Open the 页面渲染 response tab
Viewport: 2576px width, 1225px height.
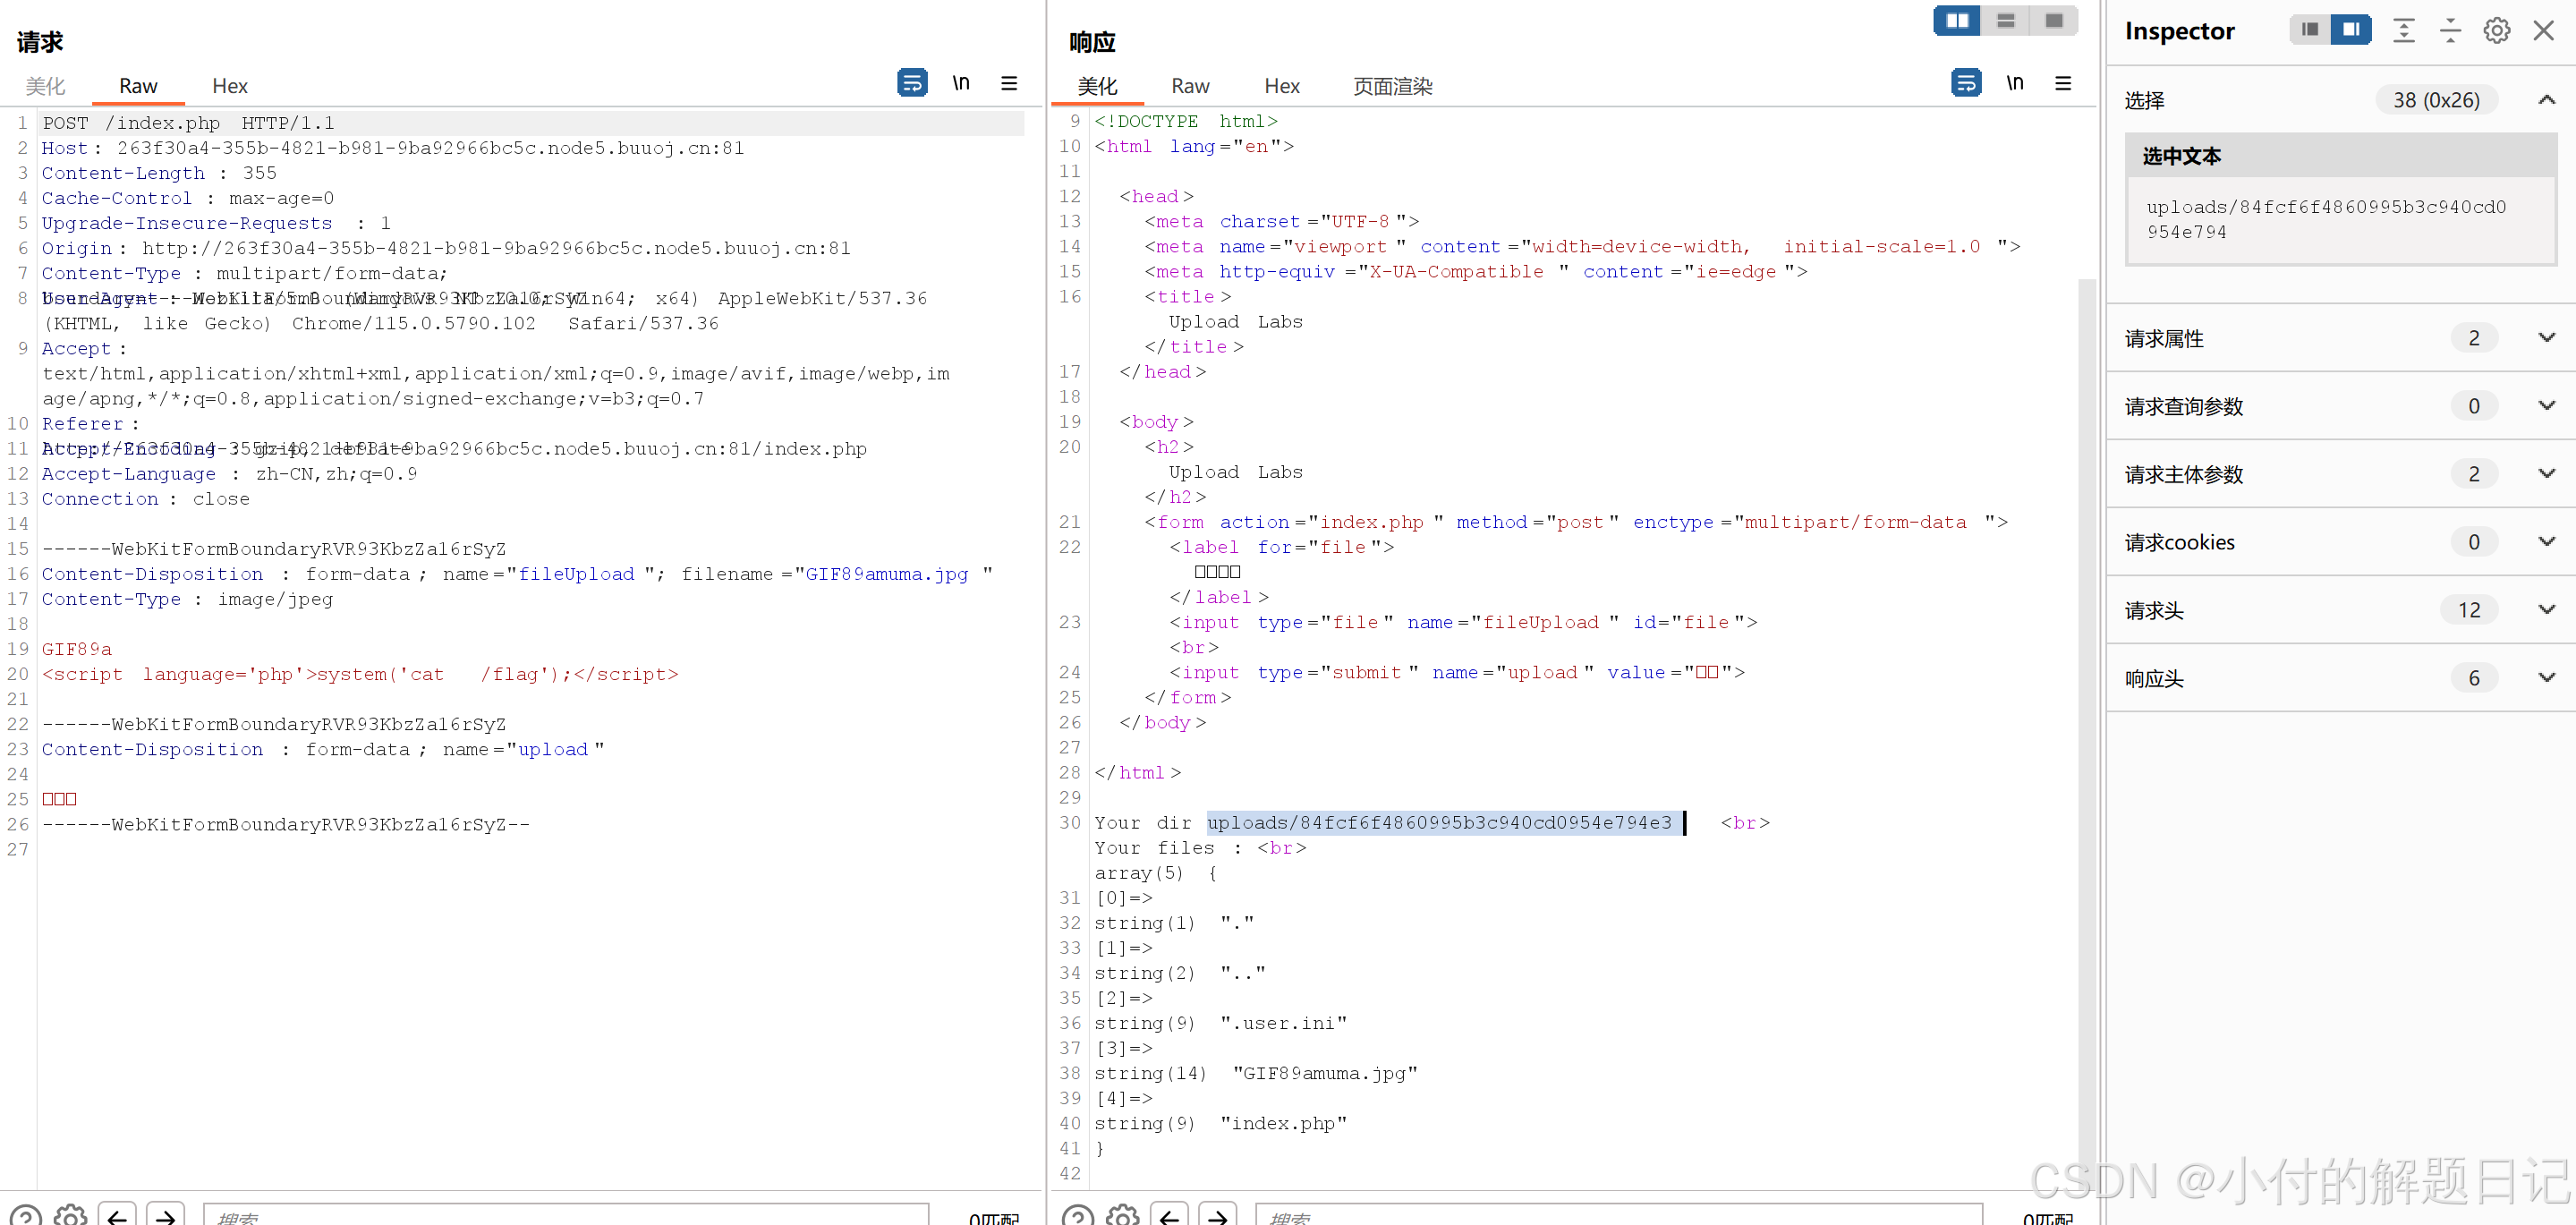[1391, 86]
